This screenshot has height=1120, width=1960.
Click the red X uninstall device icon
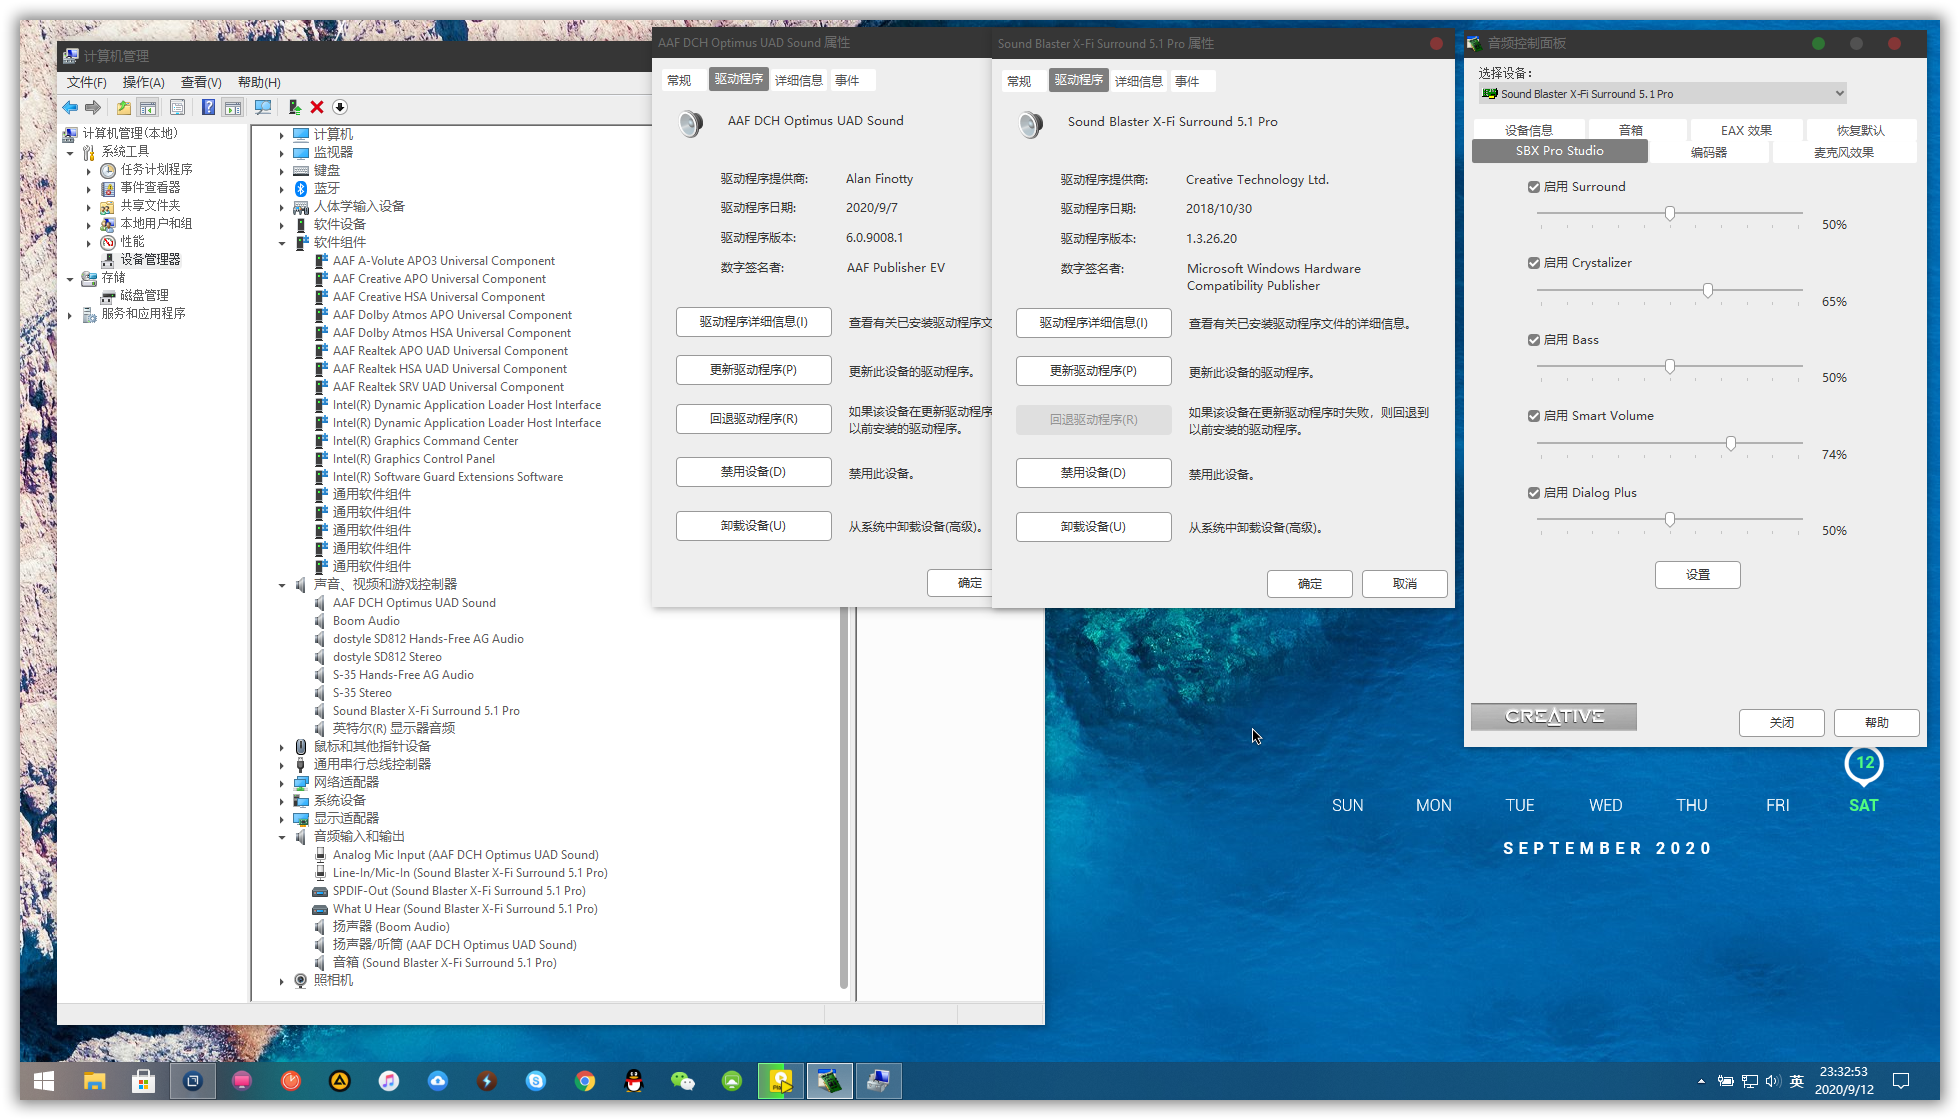pyautogui.click(x=317, y=107)
